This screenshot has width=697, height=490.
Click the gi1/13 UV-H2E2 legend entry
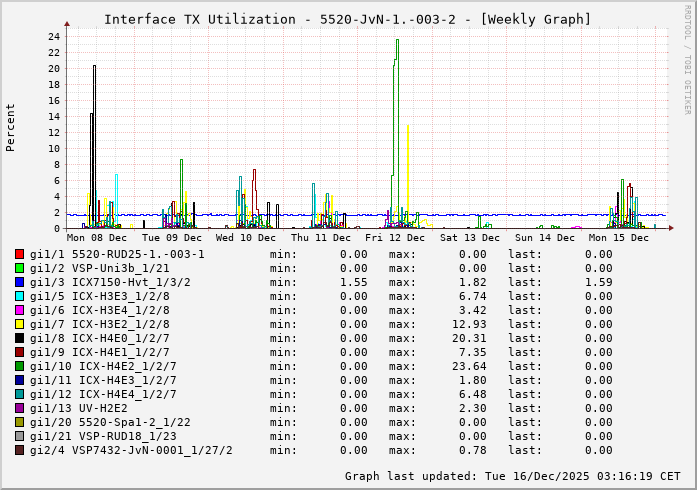(79, 408)
